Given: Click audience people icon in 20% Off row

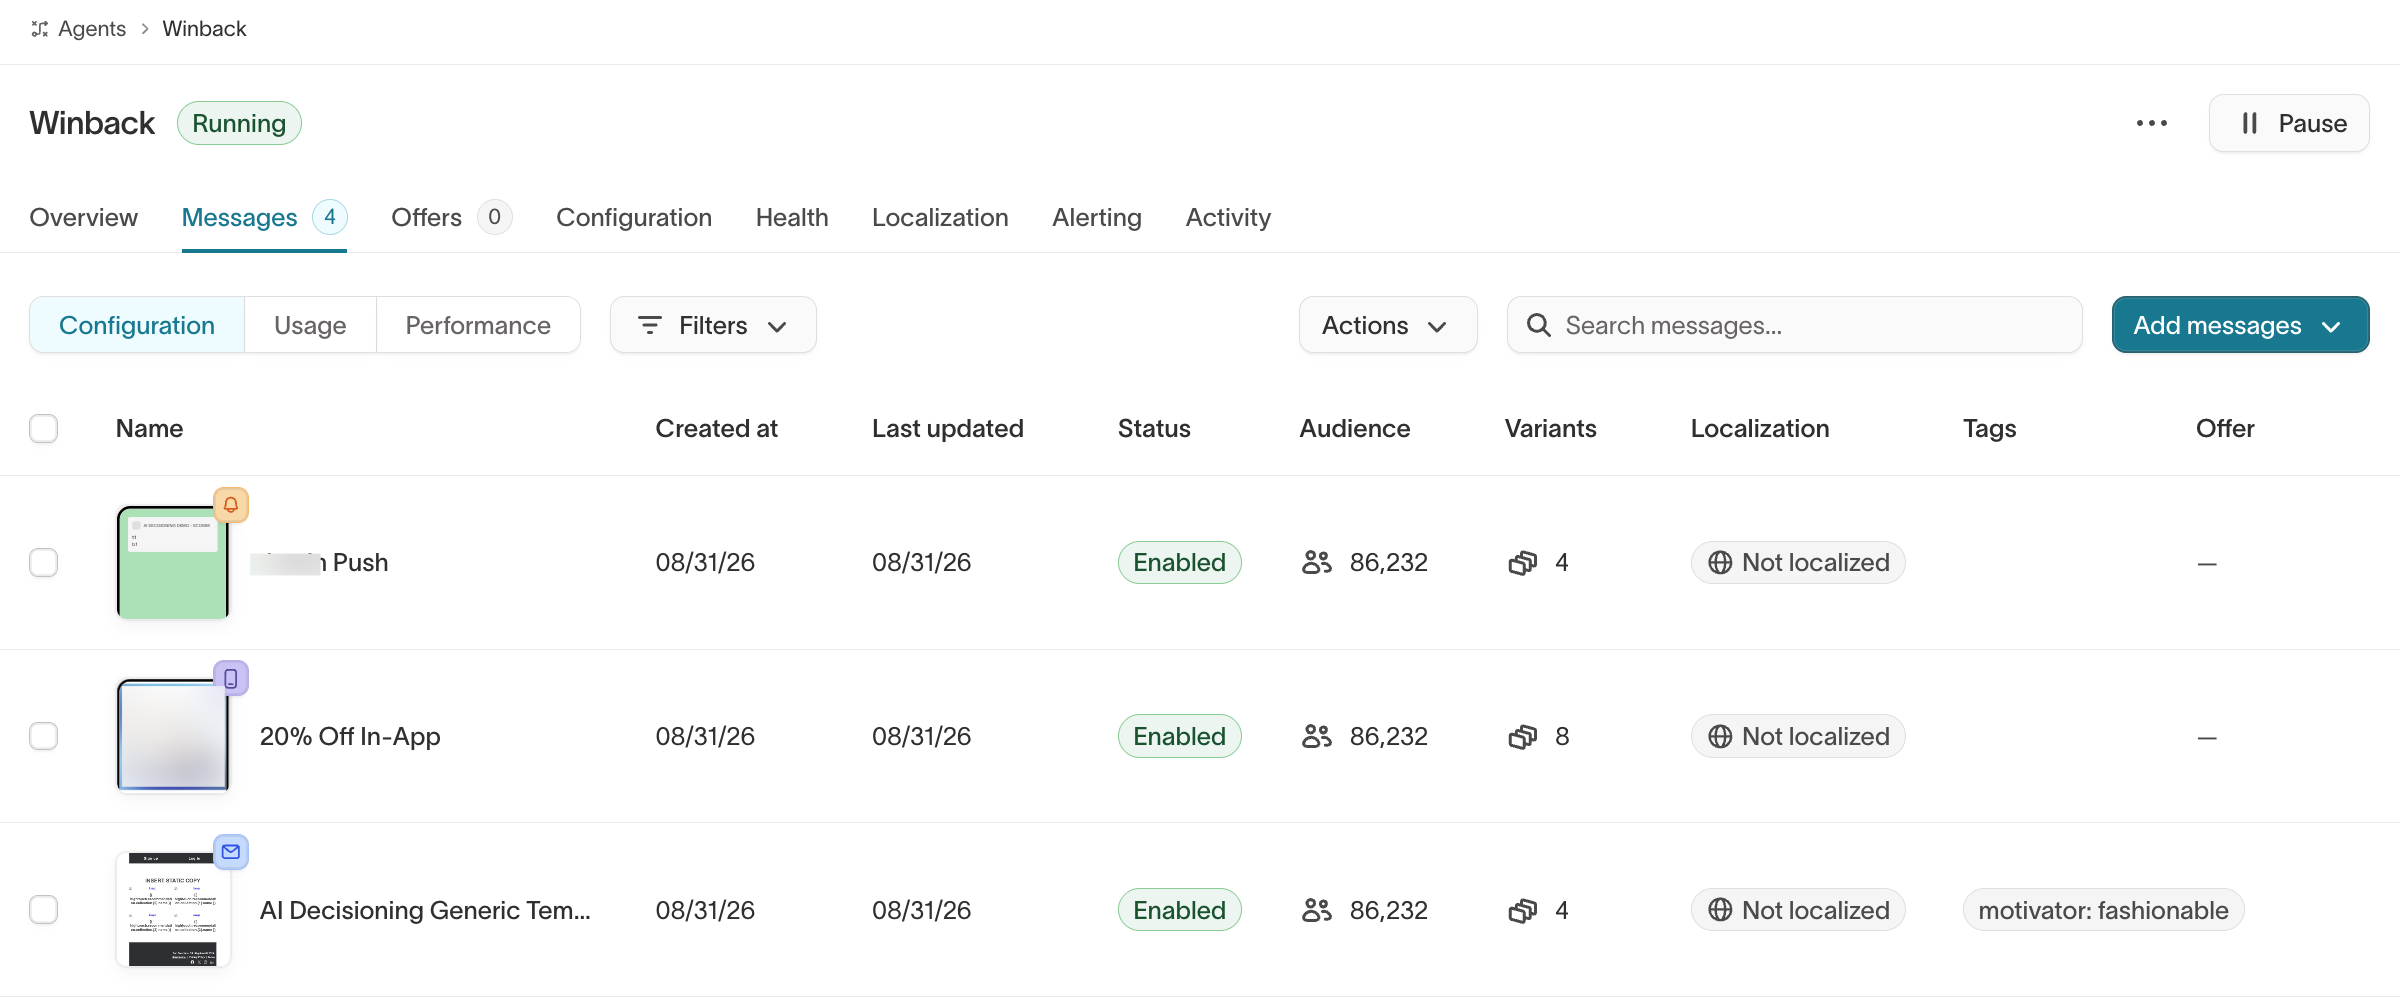Looking at the screenshot, I should (1317, 736).
